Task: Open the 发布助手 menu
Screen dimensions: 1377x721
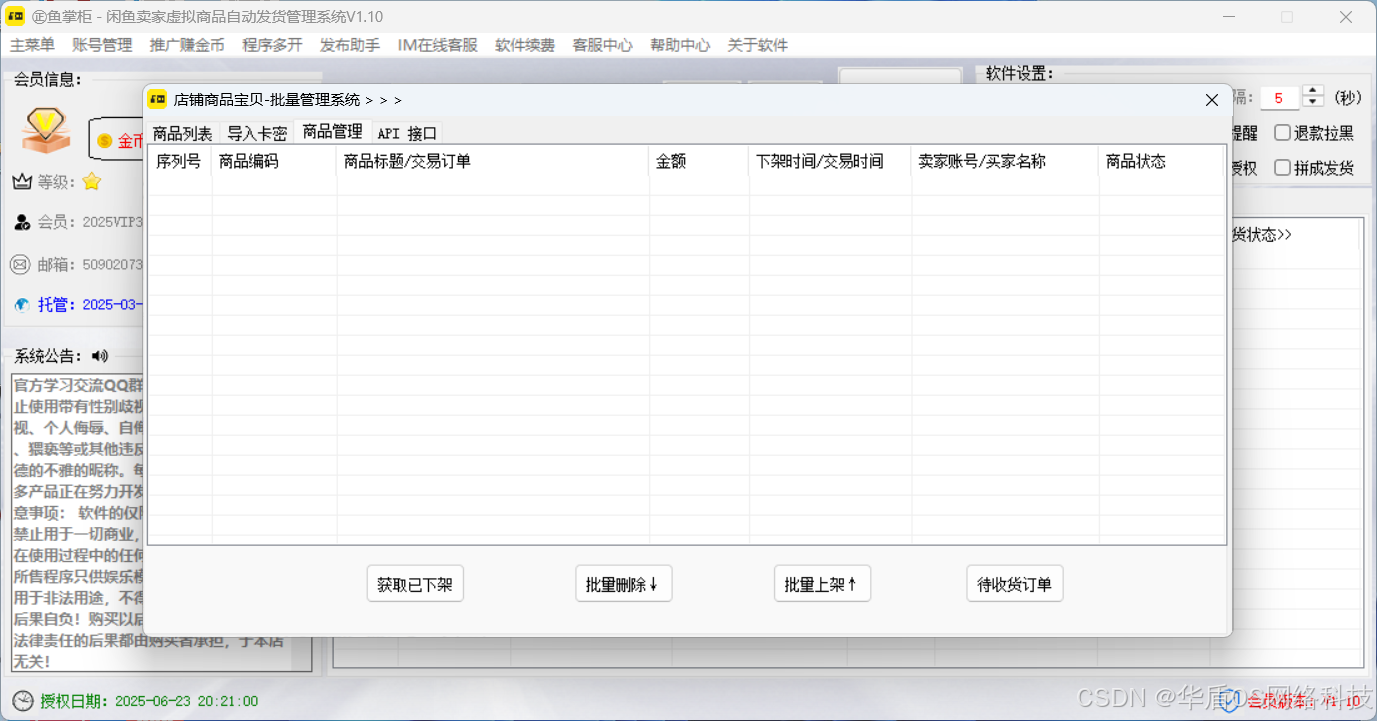Action: pyautogui.click(x=350, y=45)
